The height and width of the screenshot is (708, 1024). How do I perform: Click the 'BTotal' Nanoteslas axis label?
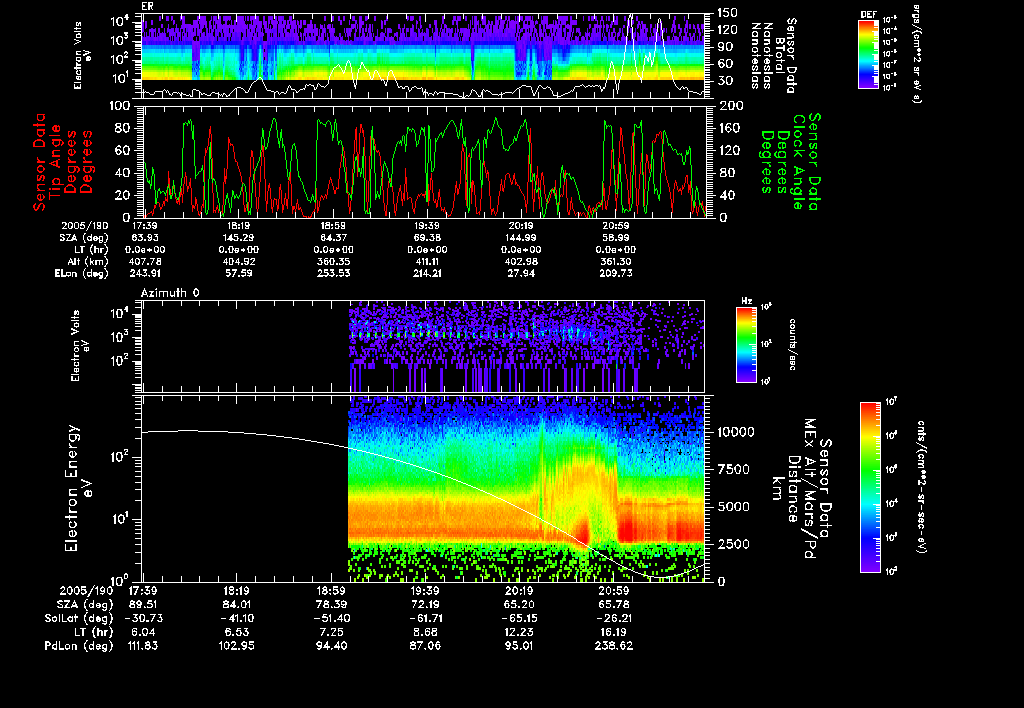780,56
